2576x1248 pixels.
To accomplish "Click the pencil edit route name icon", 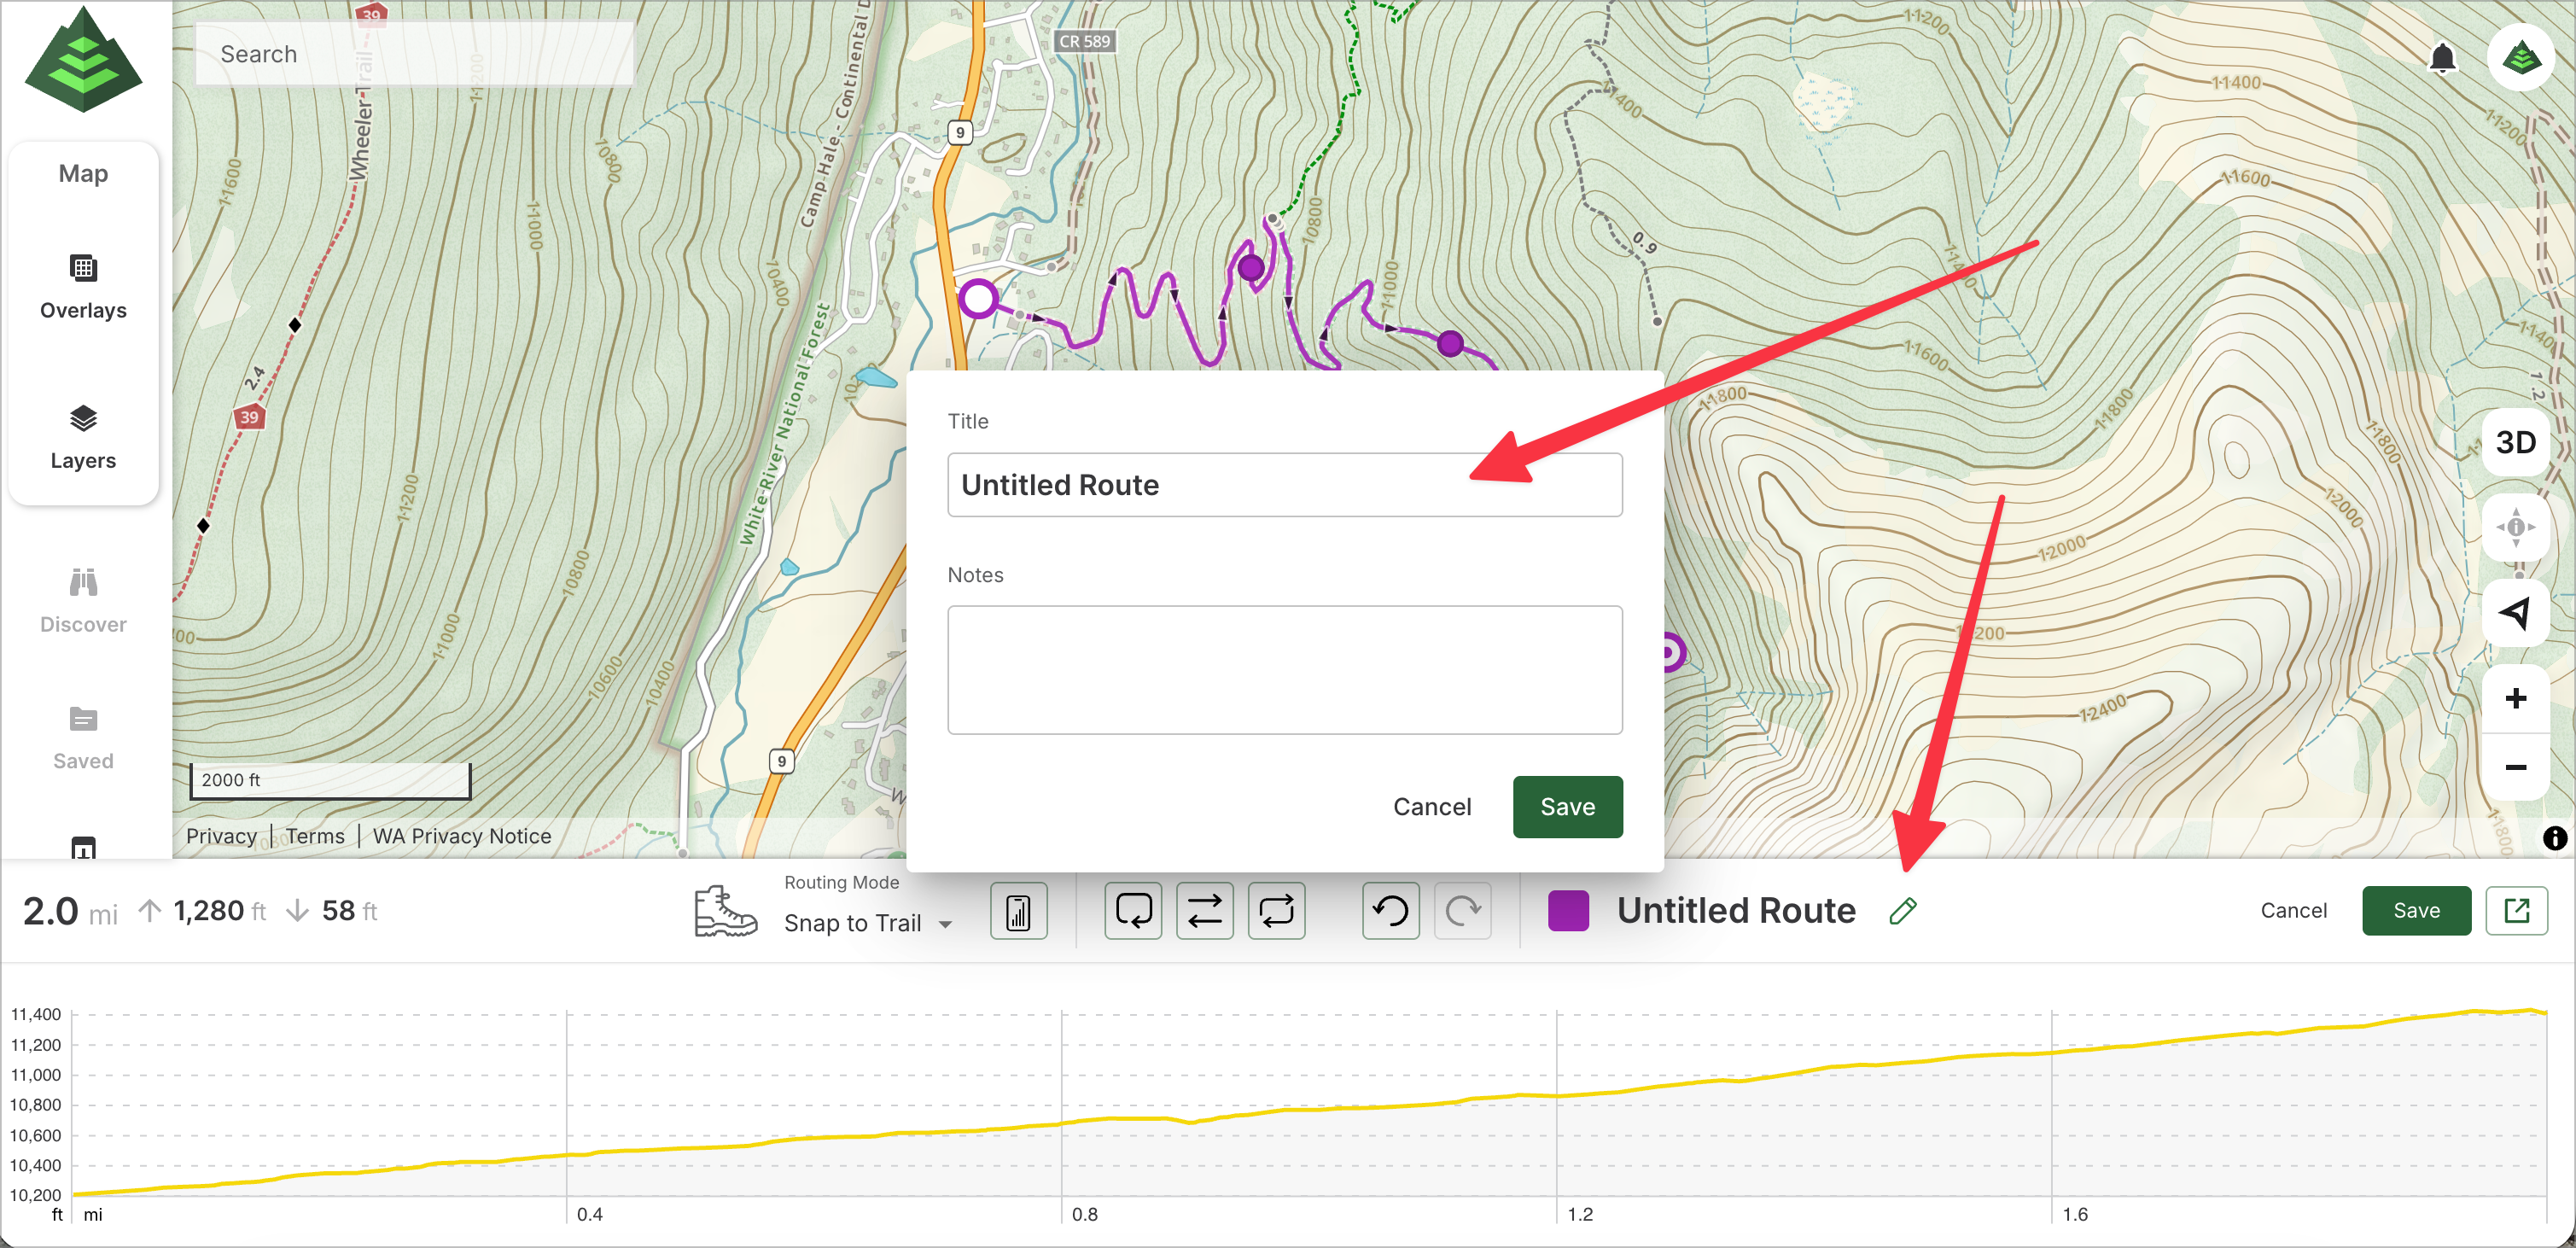I will pyautogui.click(x=1902, y=910).
